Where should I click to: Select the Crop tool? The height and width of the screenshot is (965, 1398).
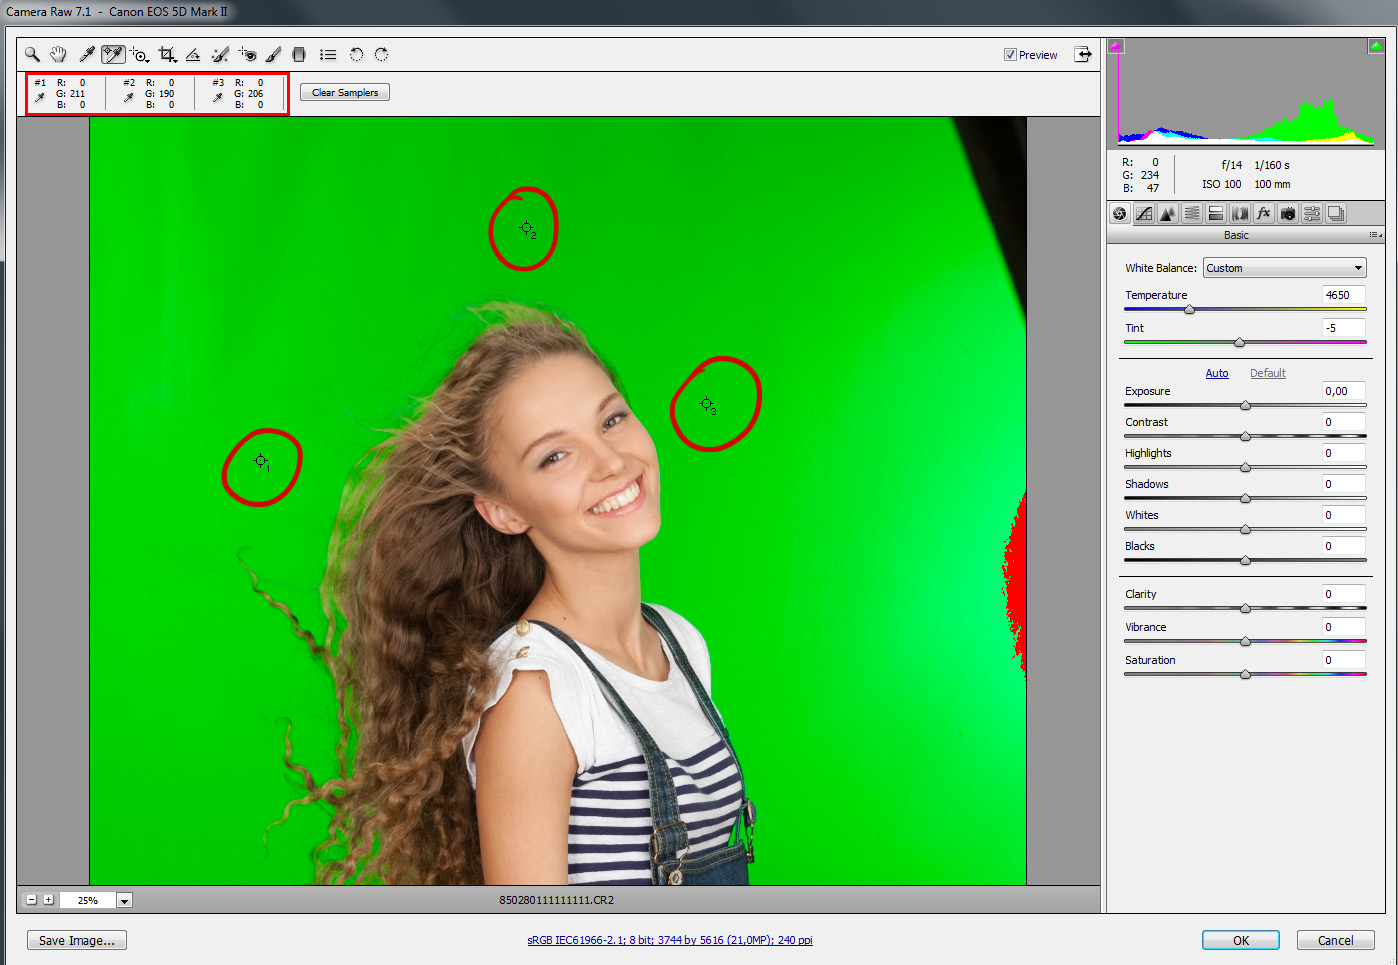pos(167,55)
